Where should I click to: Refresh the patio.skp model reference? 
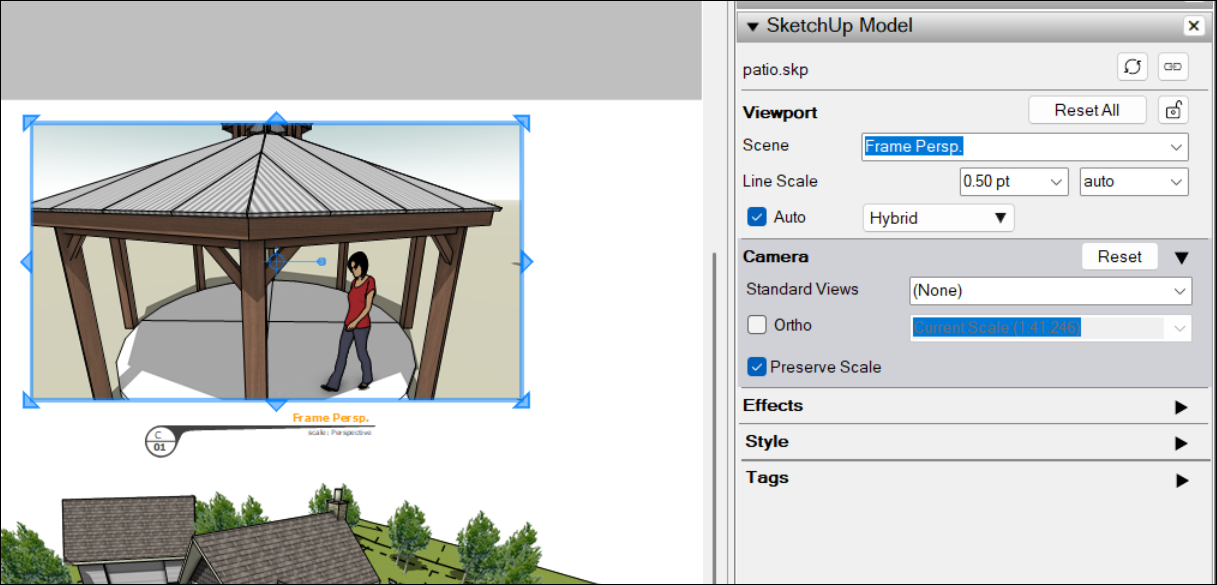tap(1132, 66)
